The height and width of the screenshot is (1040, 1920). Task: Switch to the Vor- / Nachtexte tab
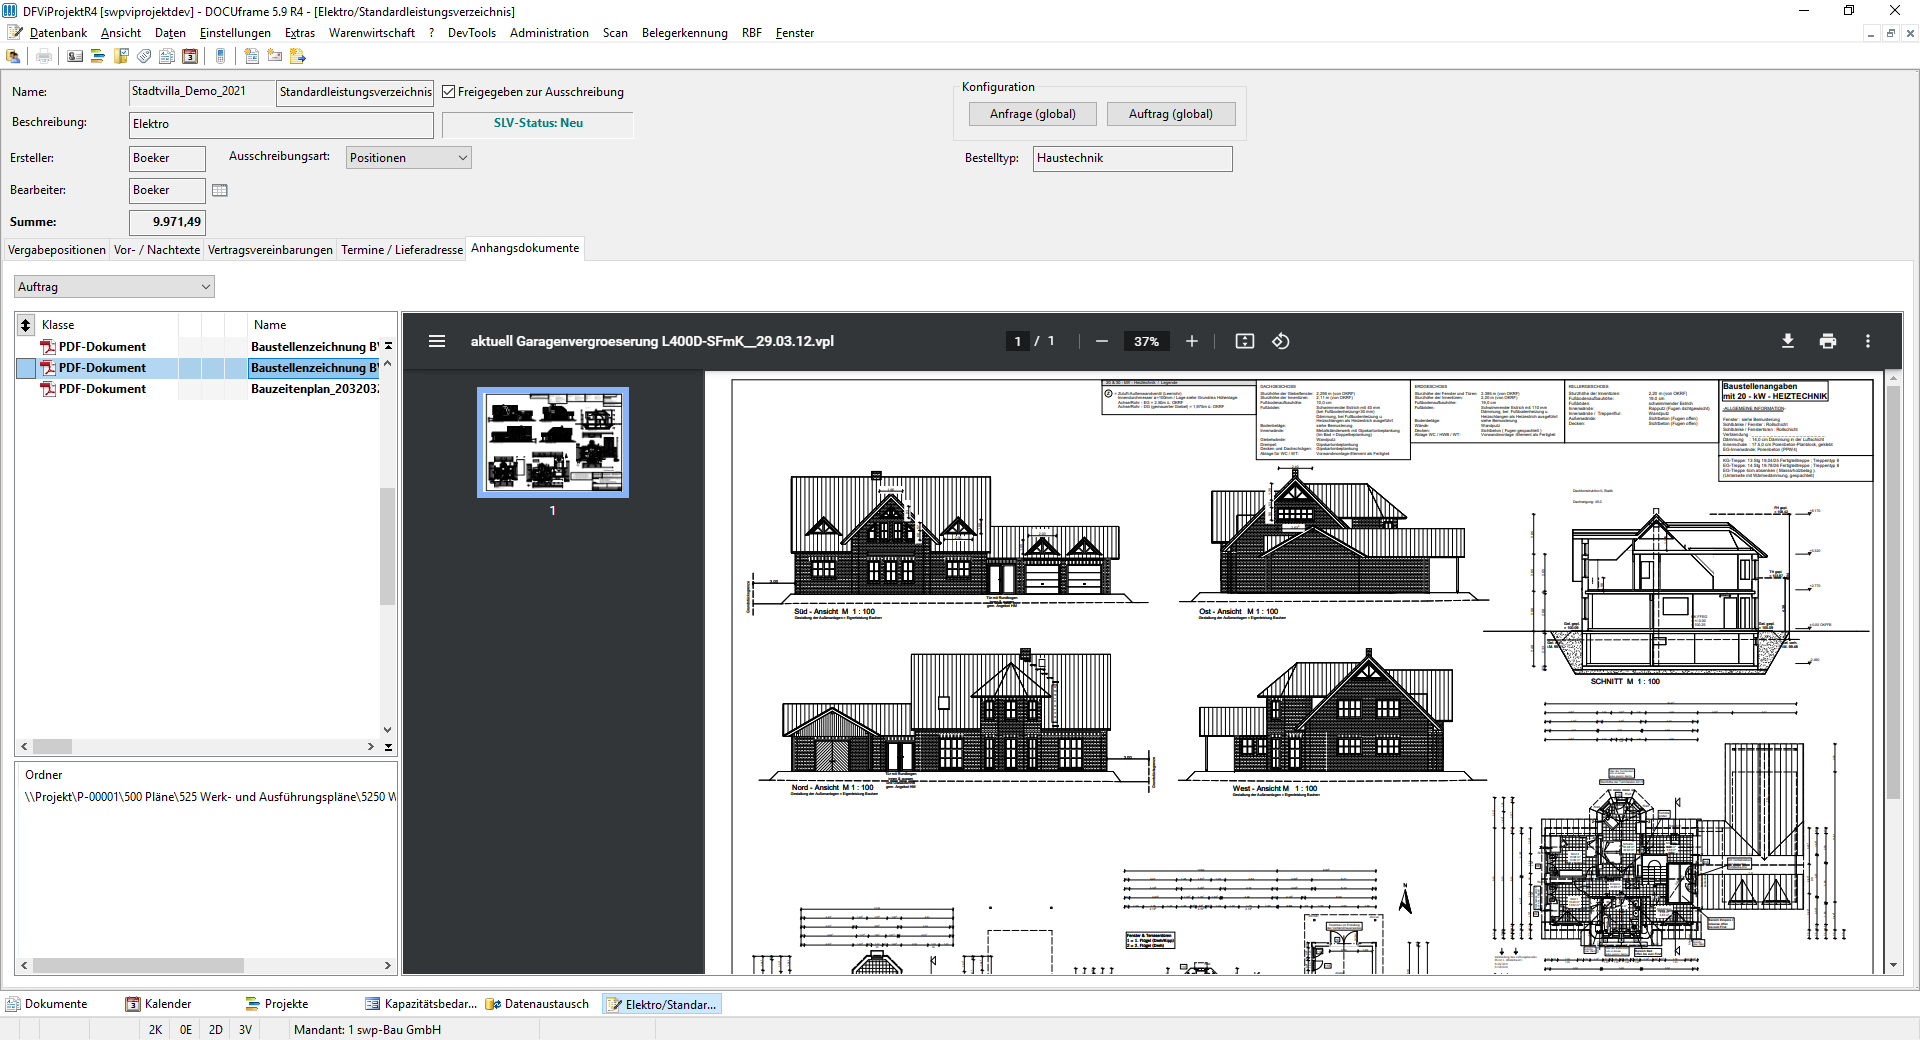pyautogui.click(x=157, y=250)
